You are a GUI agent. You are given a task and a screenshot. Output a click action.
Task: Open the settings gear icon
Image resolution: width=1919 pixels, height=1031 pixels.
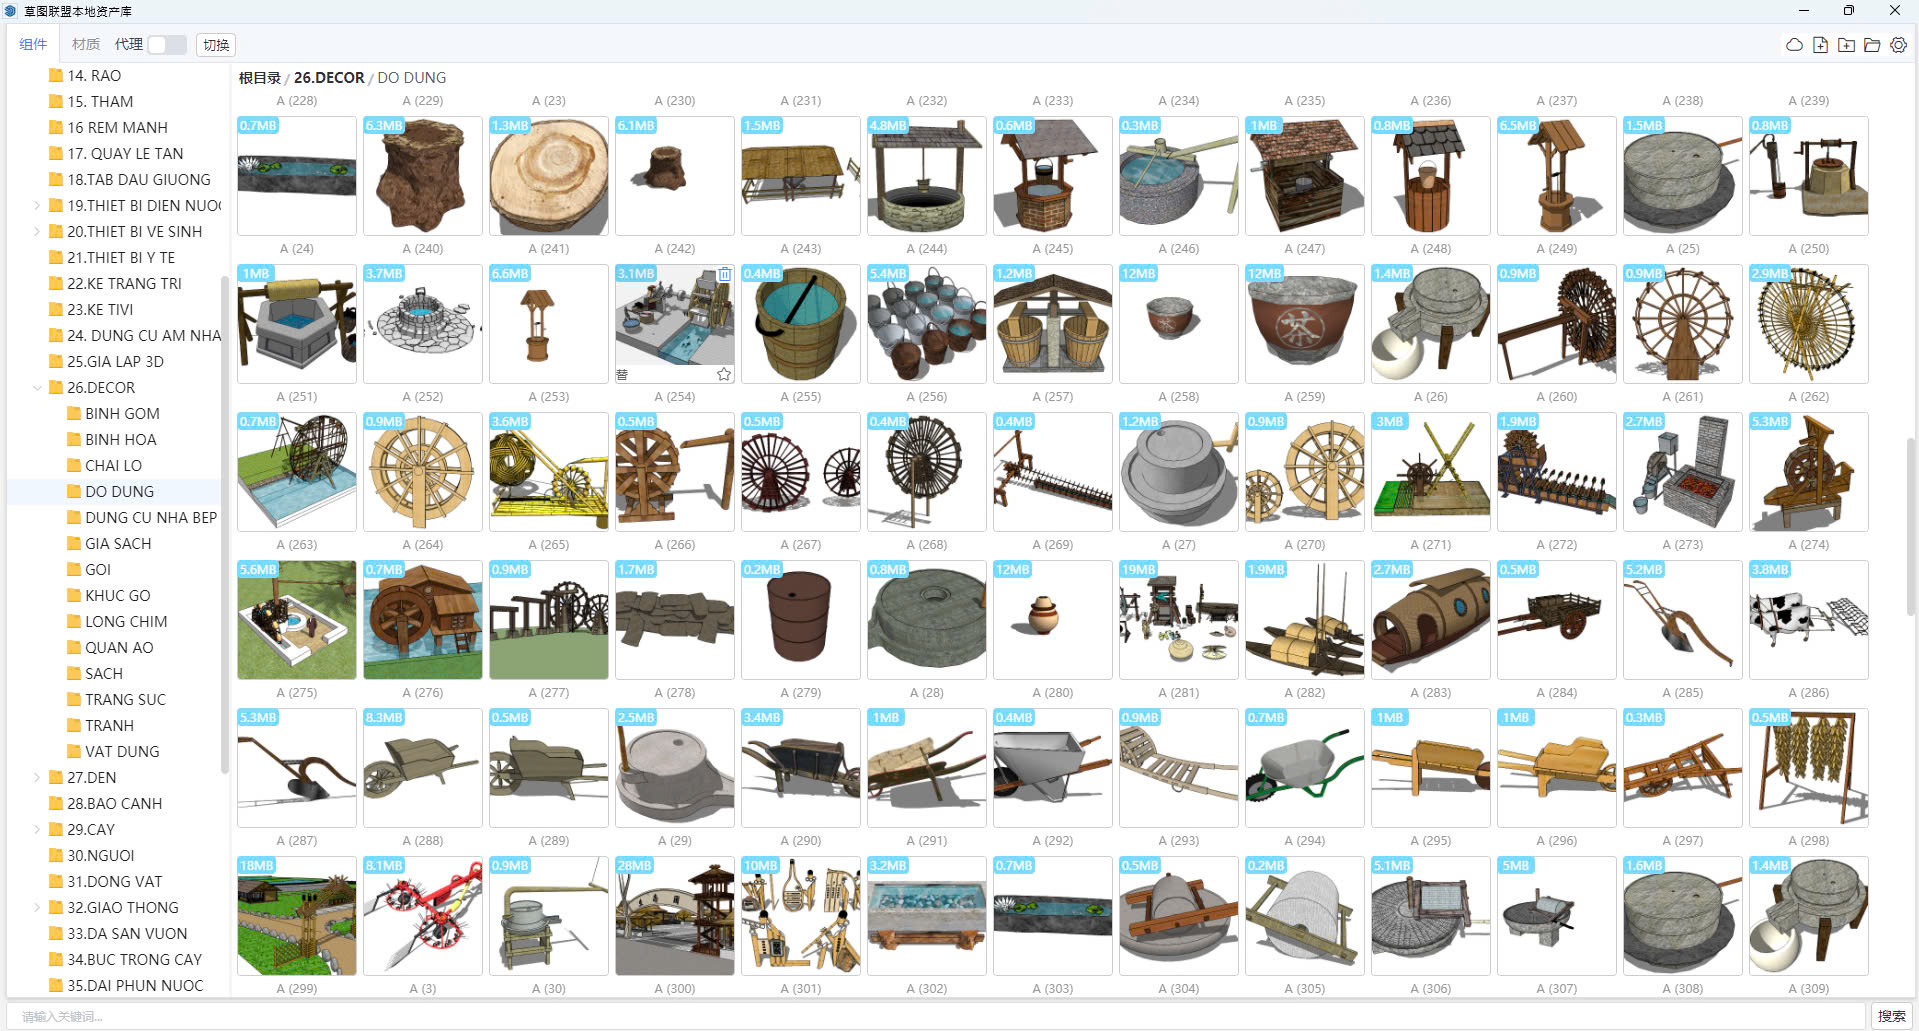pyautogui.click(x=1898, y=45)
